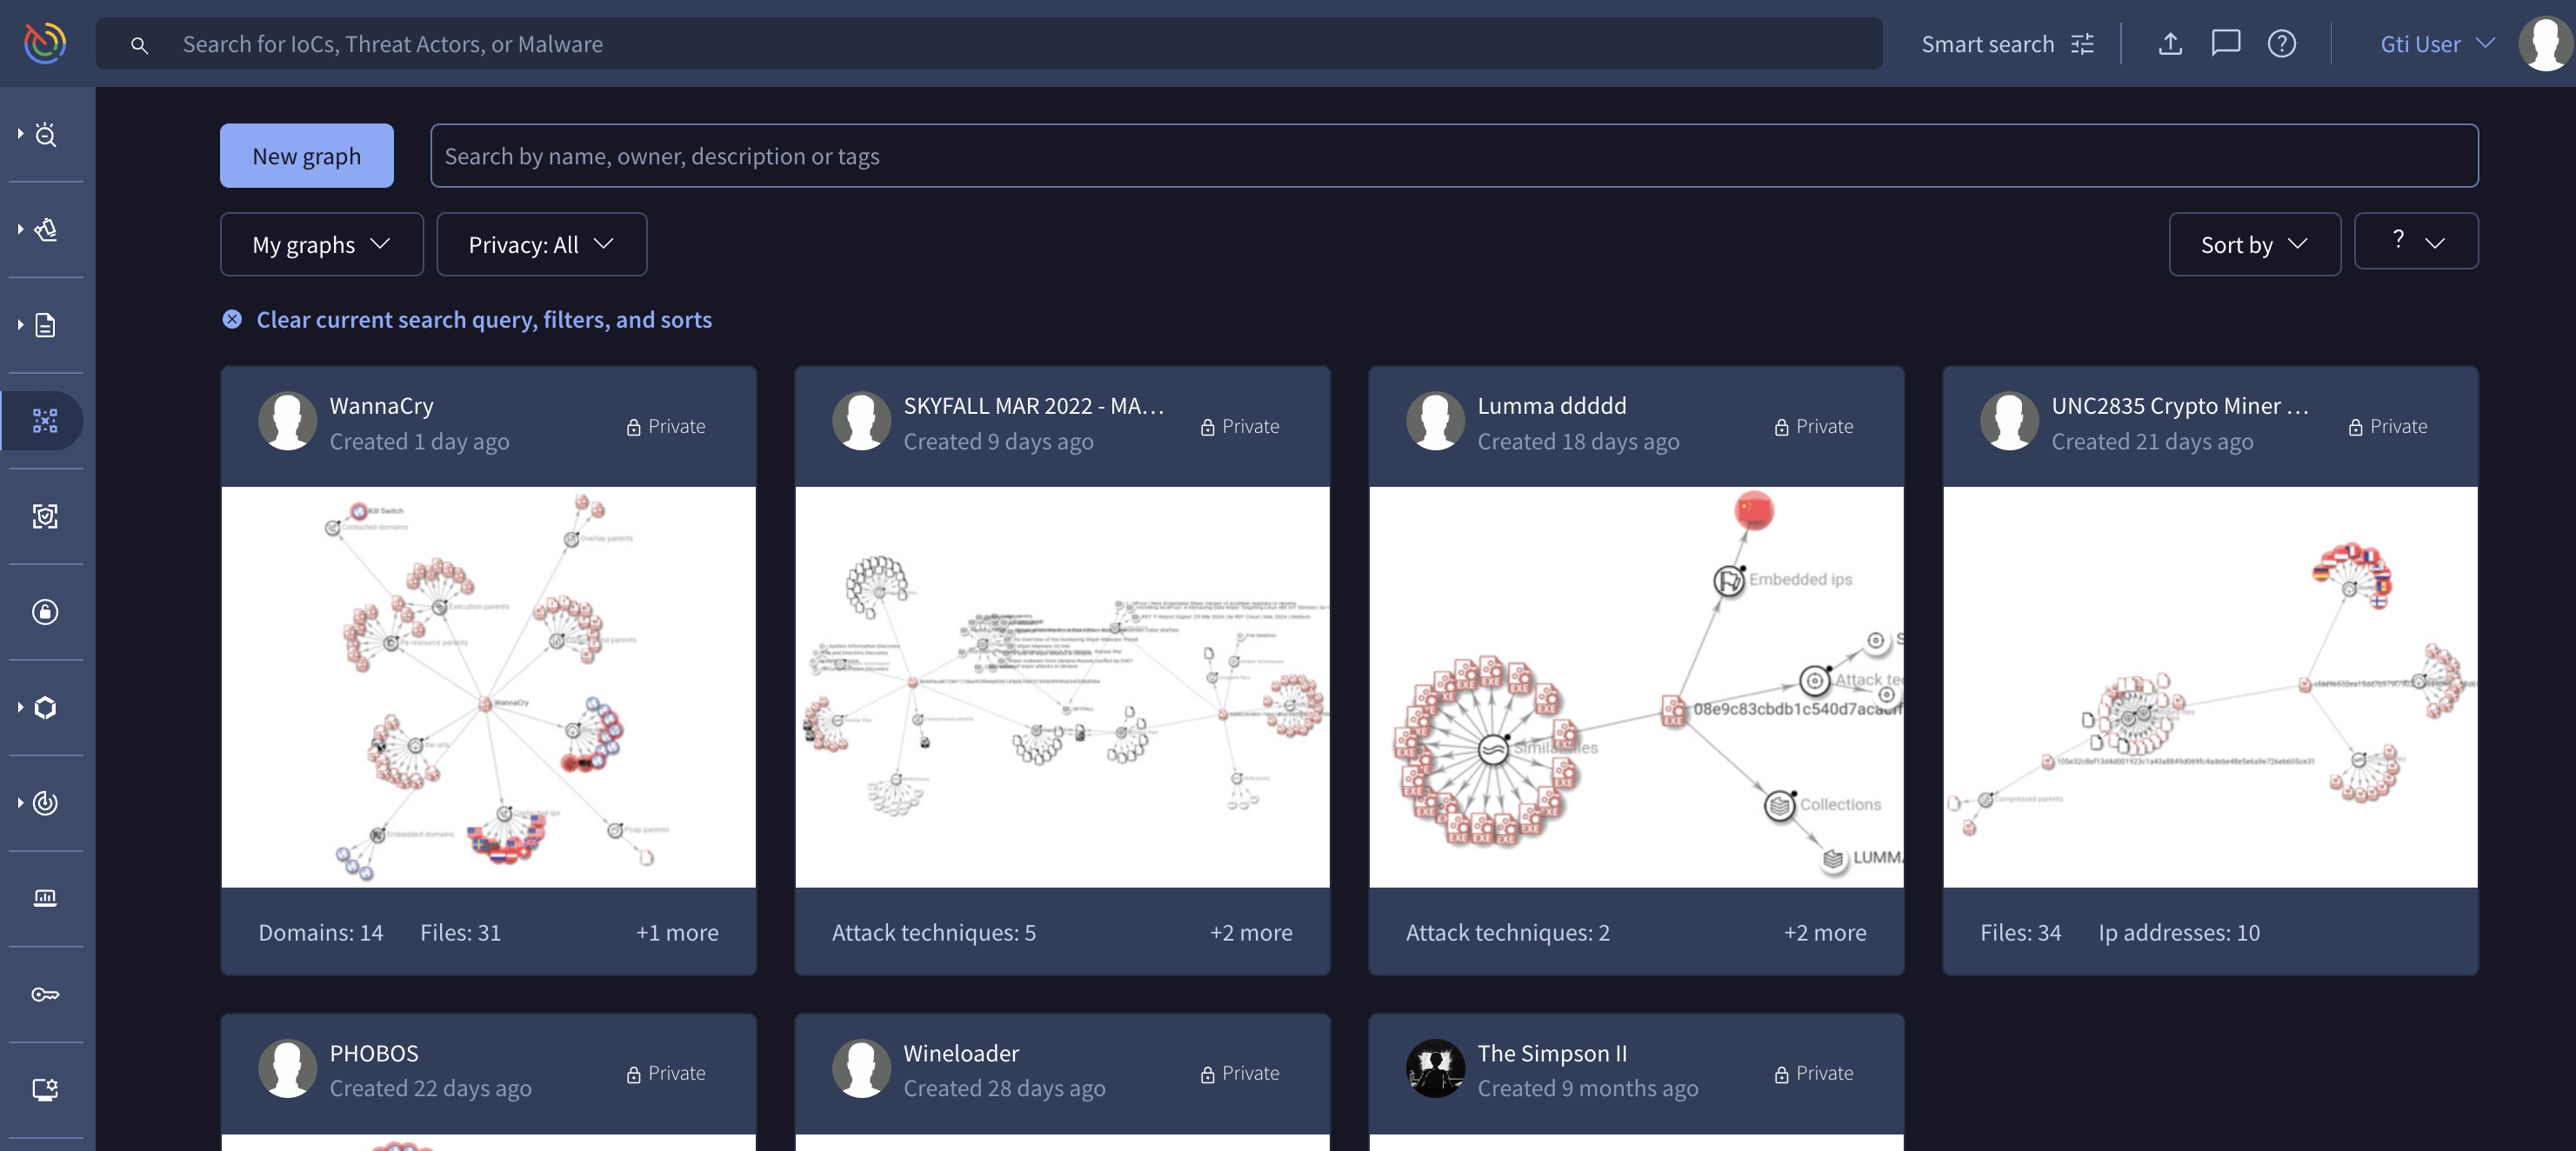Open the SKYFALL MAR 2022 graph thumbnail

click(x=1062, y=687)
